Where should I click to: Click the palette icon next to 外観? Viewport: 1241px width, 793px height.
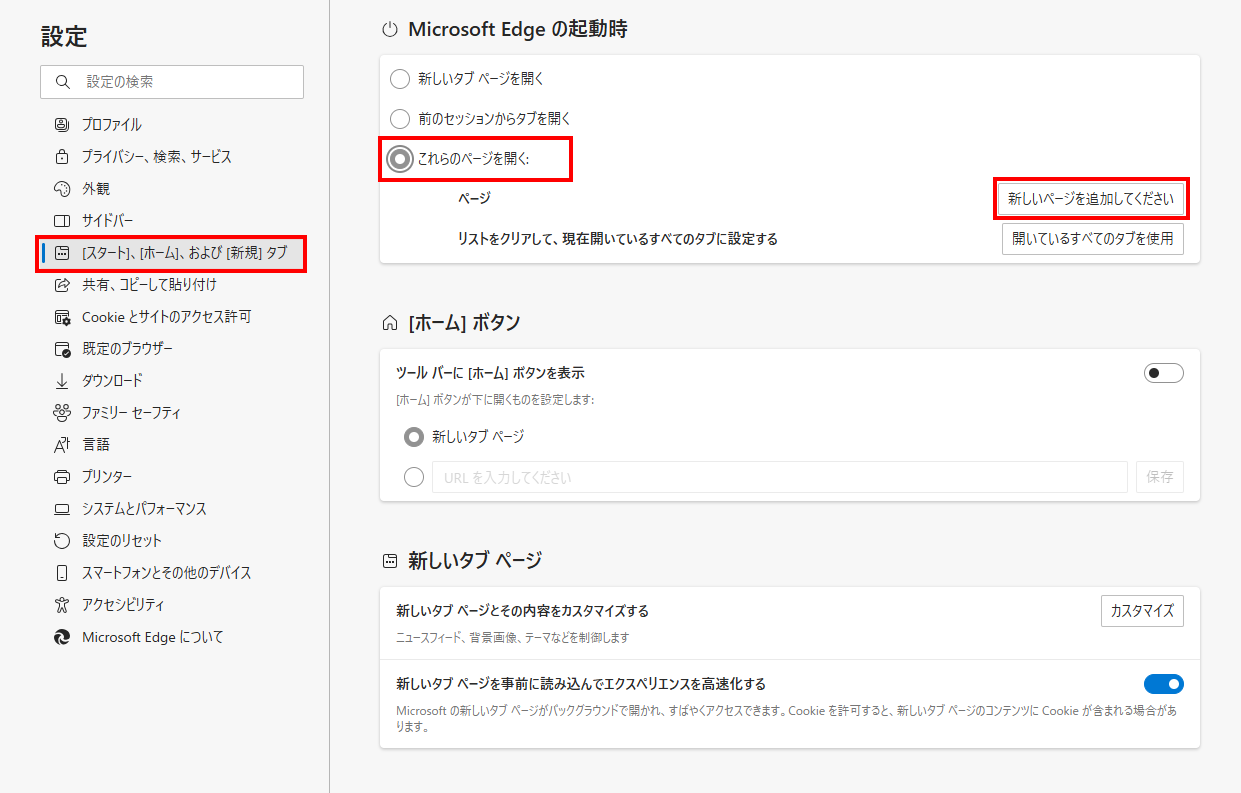click(62, 189)
